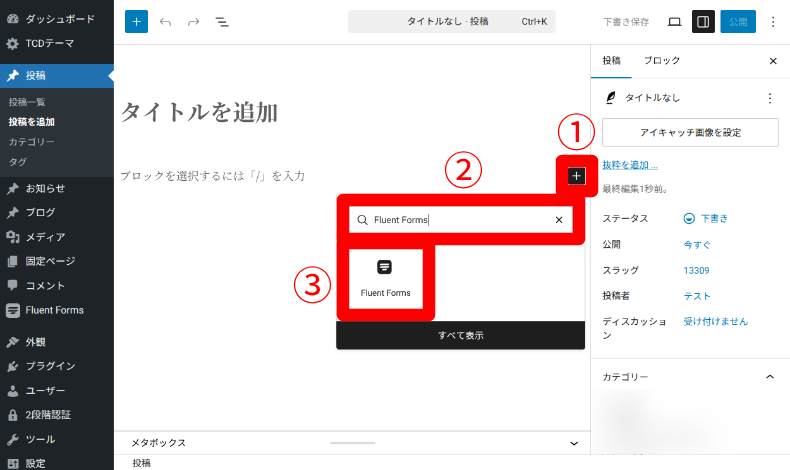
Task: Open the メディア library menu
Action: [x=57, y=237]
